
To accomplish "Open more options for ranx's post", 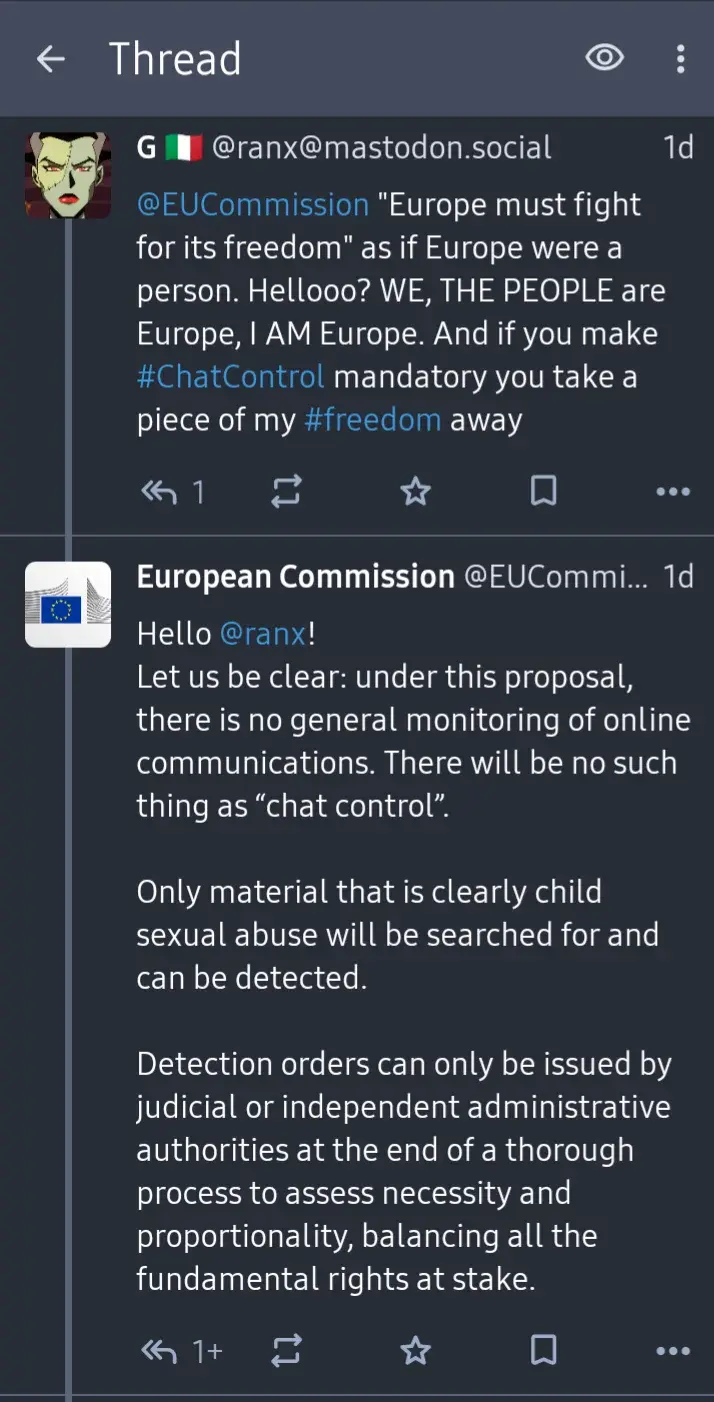I will click(672, 491).
